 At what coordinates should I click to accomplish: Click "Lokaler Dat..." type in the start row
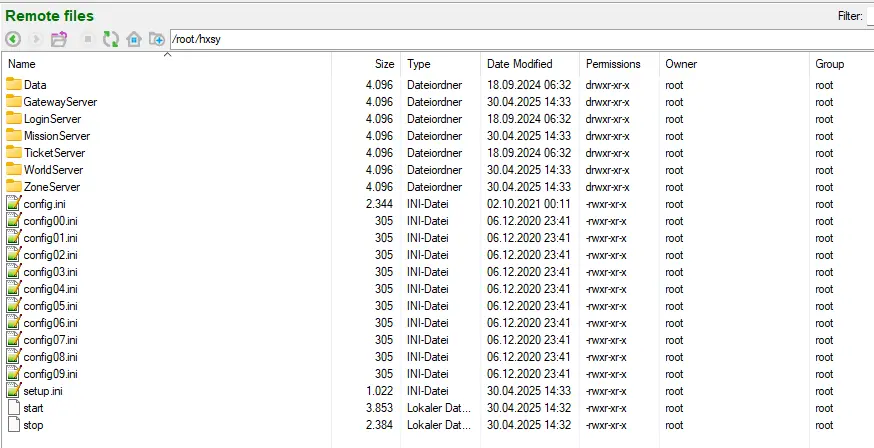(439, 408)
